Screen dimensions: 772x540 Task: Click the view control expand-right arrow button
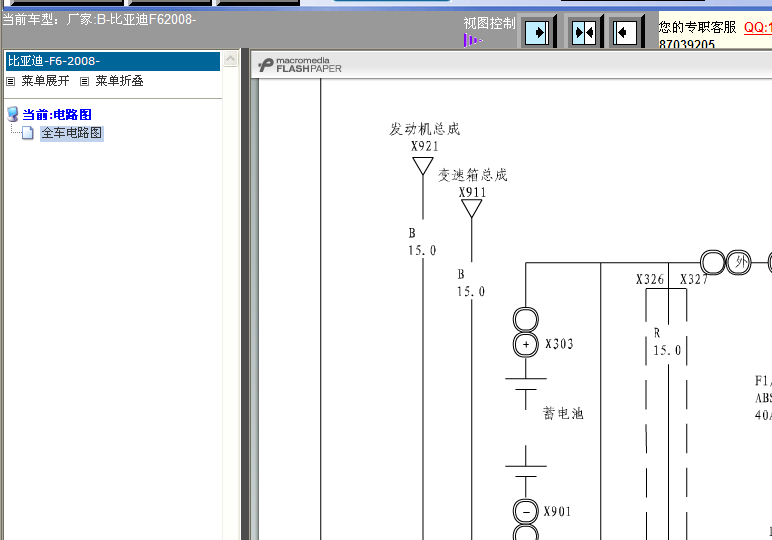[x=537, y=33]
